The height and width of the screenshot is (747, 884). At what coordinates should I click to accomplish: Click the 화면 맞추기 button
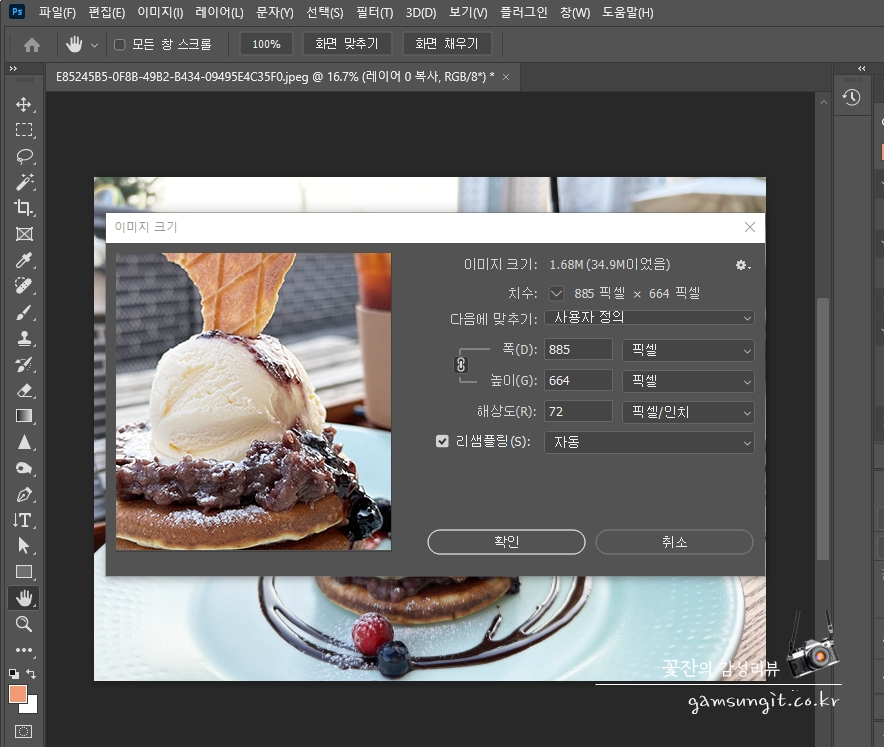[x=347, y=44]
